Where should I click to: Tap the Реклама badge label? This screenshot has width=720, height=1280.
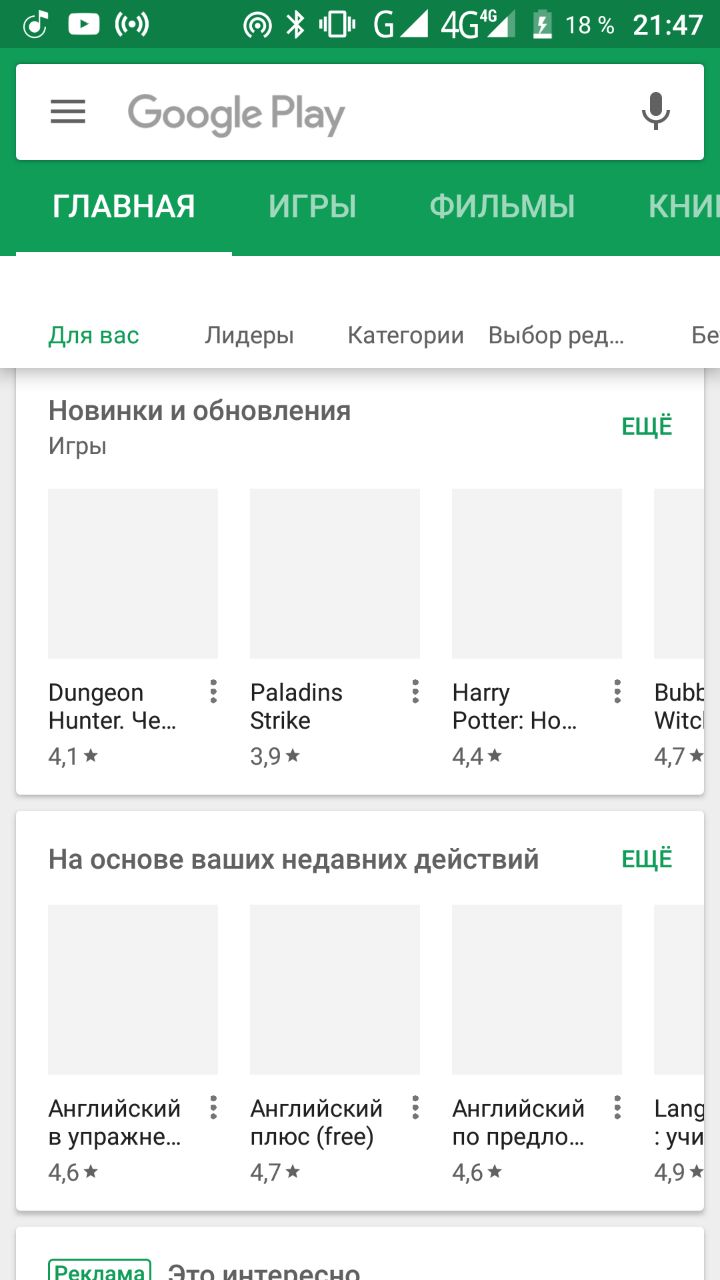click(99, 1272)
